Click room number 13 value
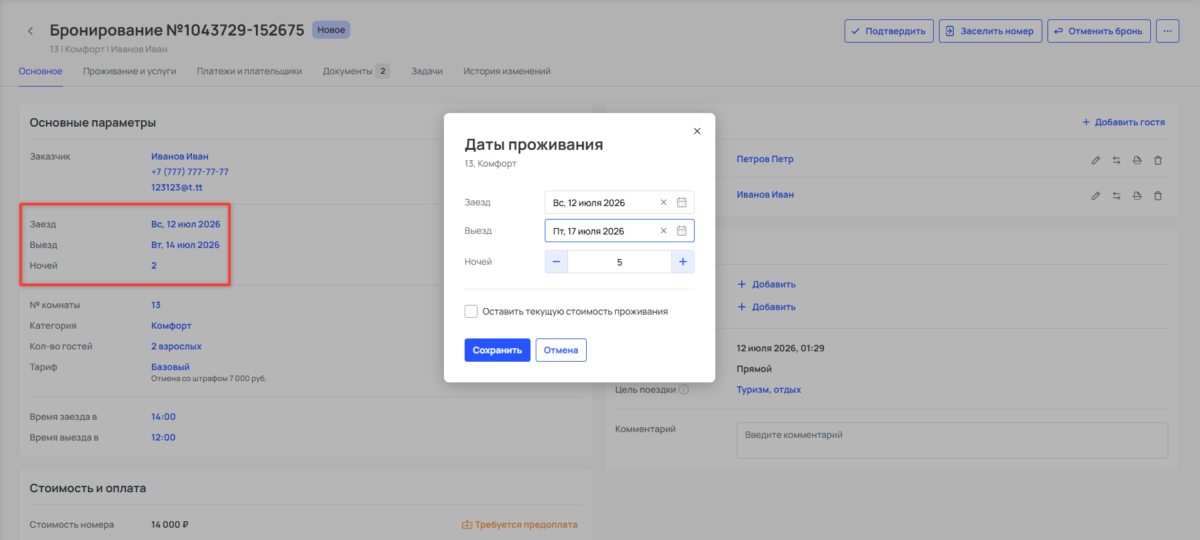The width and height of the screenshot is (1200, 540). (156, 305)
